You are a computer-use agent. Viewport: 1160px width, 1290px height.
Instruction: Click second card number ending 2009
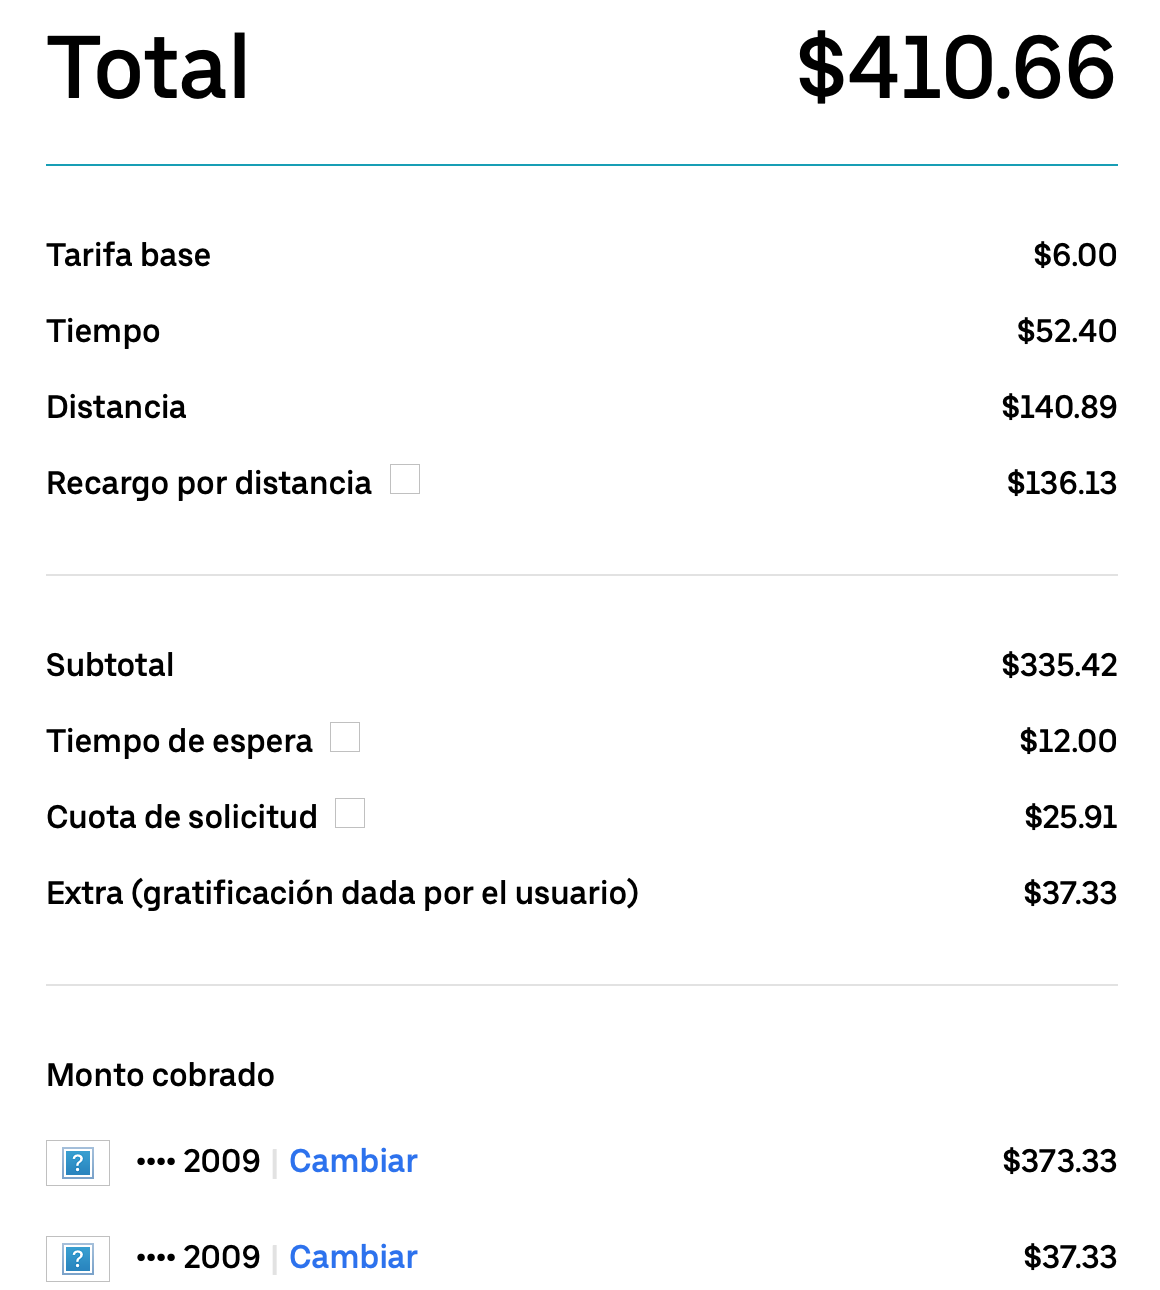198,1257
